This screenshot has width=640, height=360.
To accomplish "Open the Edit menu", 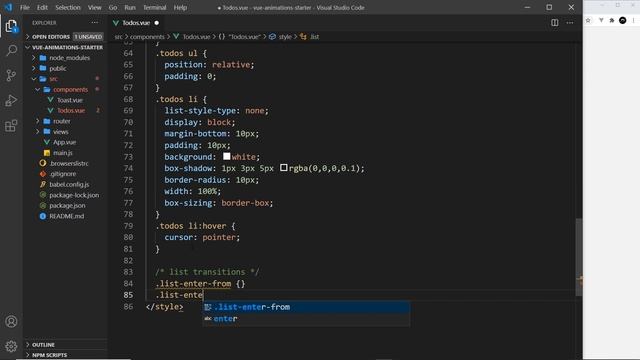I will tap(42, 7).
